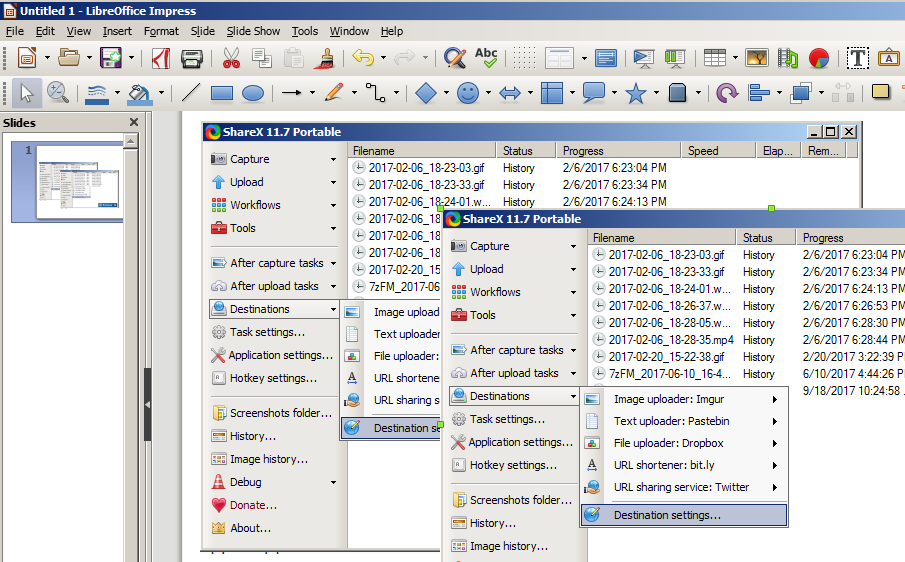The image size is (905, 562).
Task: Open the File menu
Action: (14, 31)
